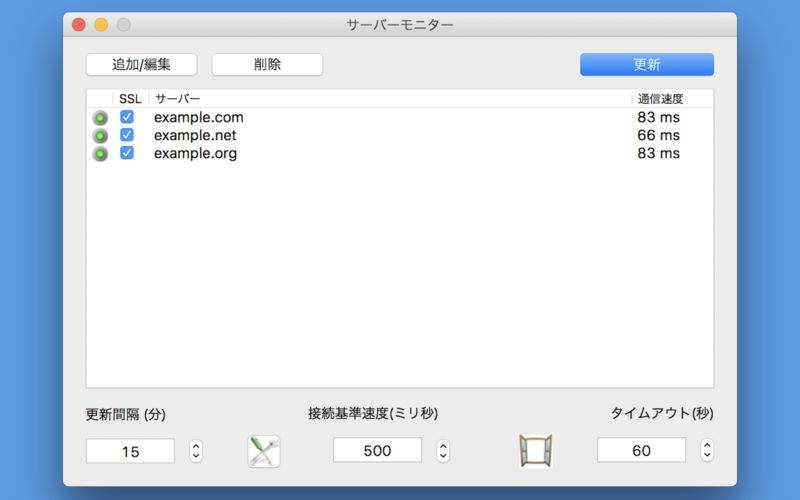Click the 接続基準速度 stepper control
The width and height of the screenshot is (800, 500).
click(443, 451)
